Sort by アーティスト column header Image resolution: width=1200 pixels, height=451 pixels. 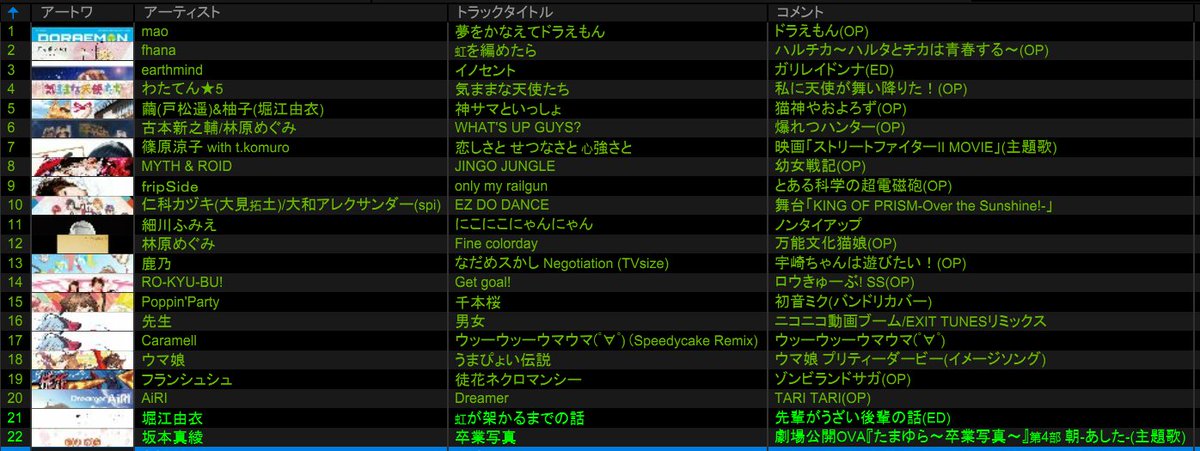(181, 12)
